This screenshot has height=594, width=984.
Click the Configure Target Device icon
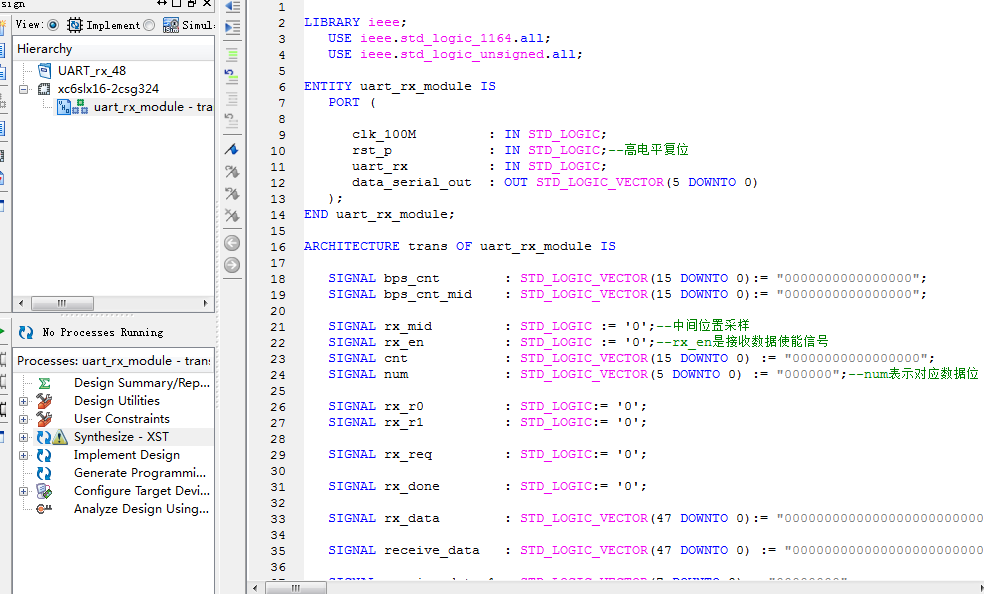click(44, 491)
